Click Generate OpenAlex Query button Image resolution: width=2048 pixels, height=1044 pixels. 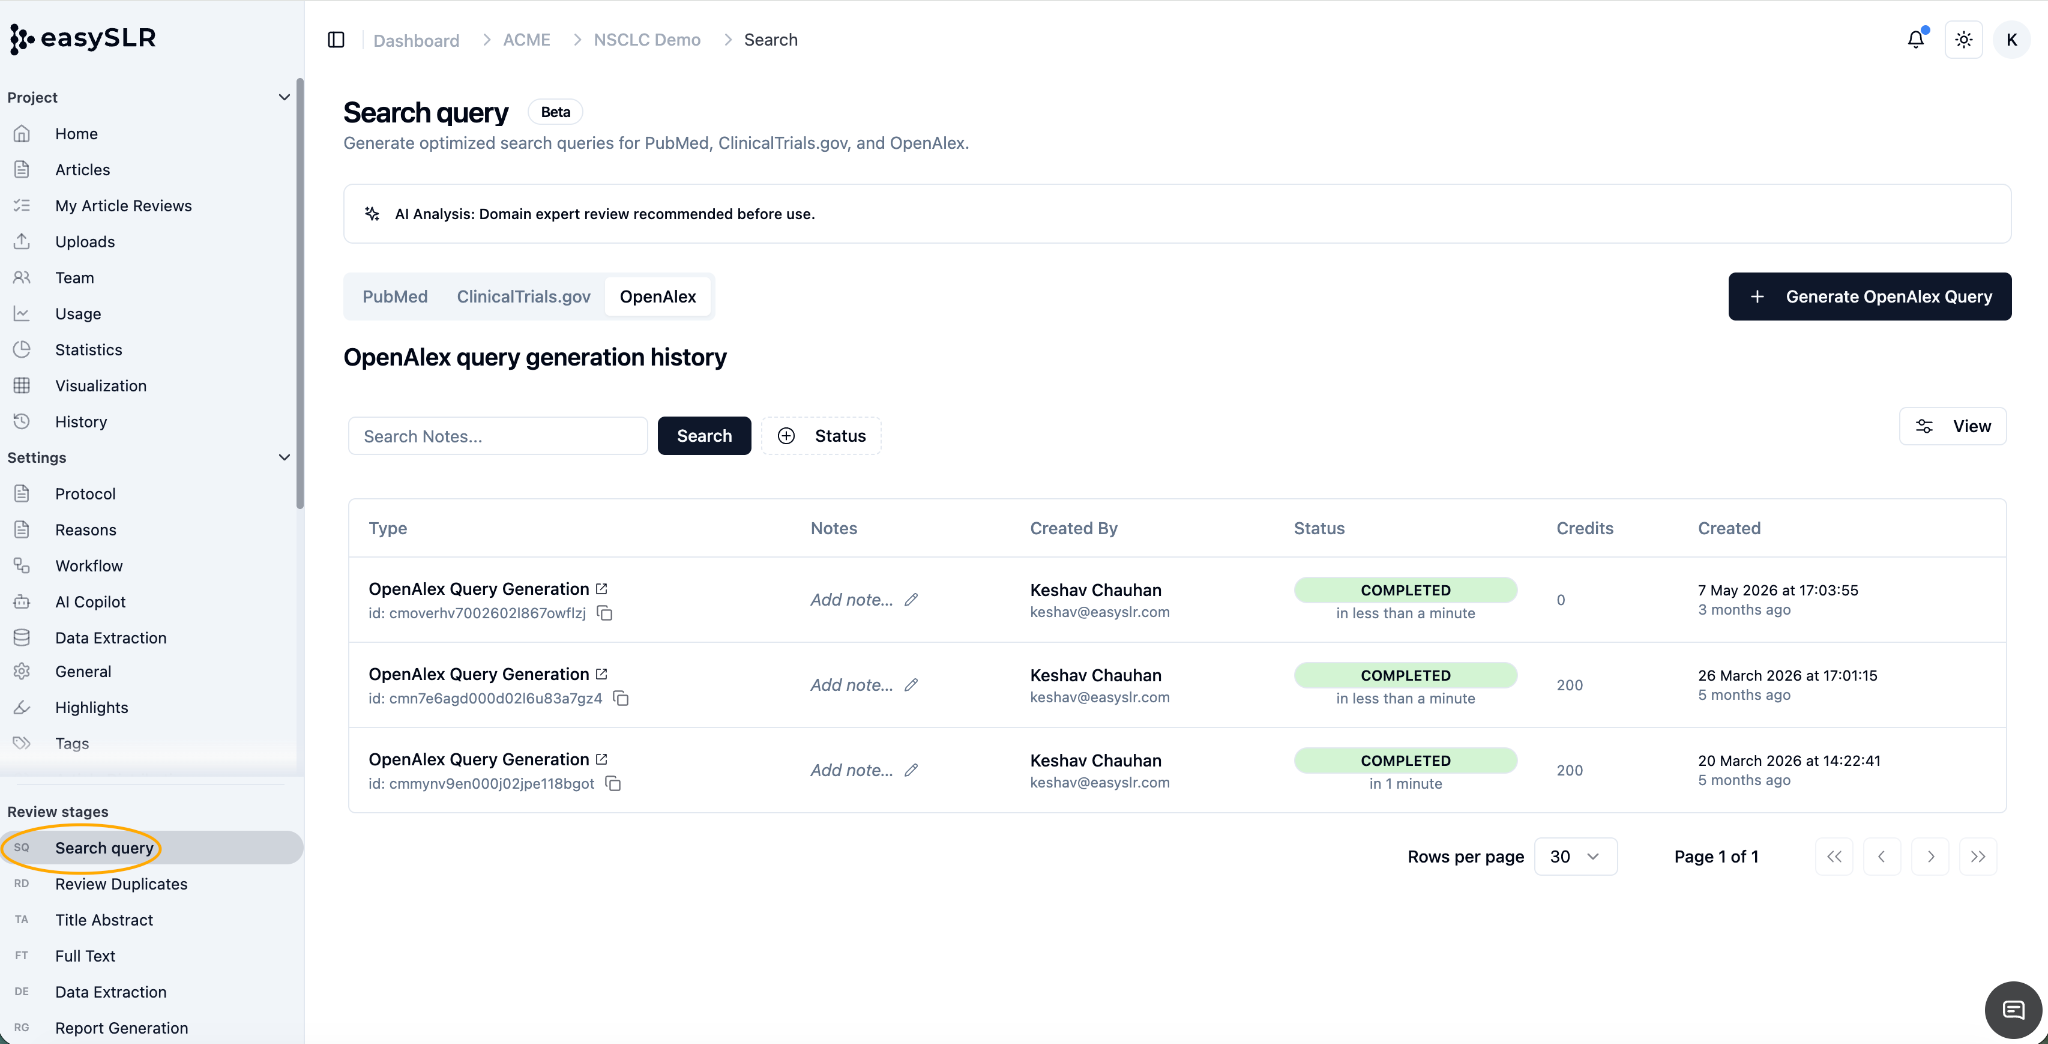1870,297
